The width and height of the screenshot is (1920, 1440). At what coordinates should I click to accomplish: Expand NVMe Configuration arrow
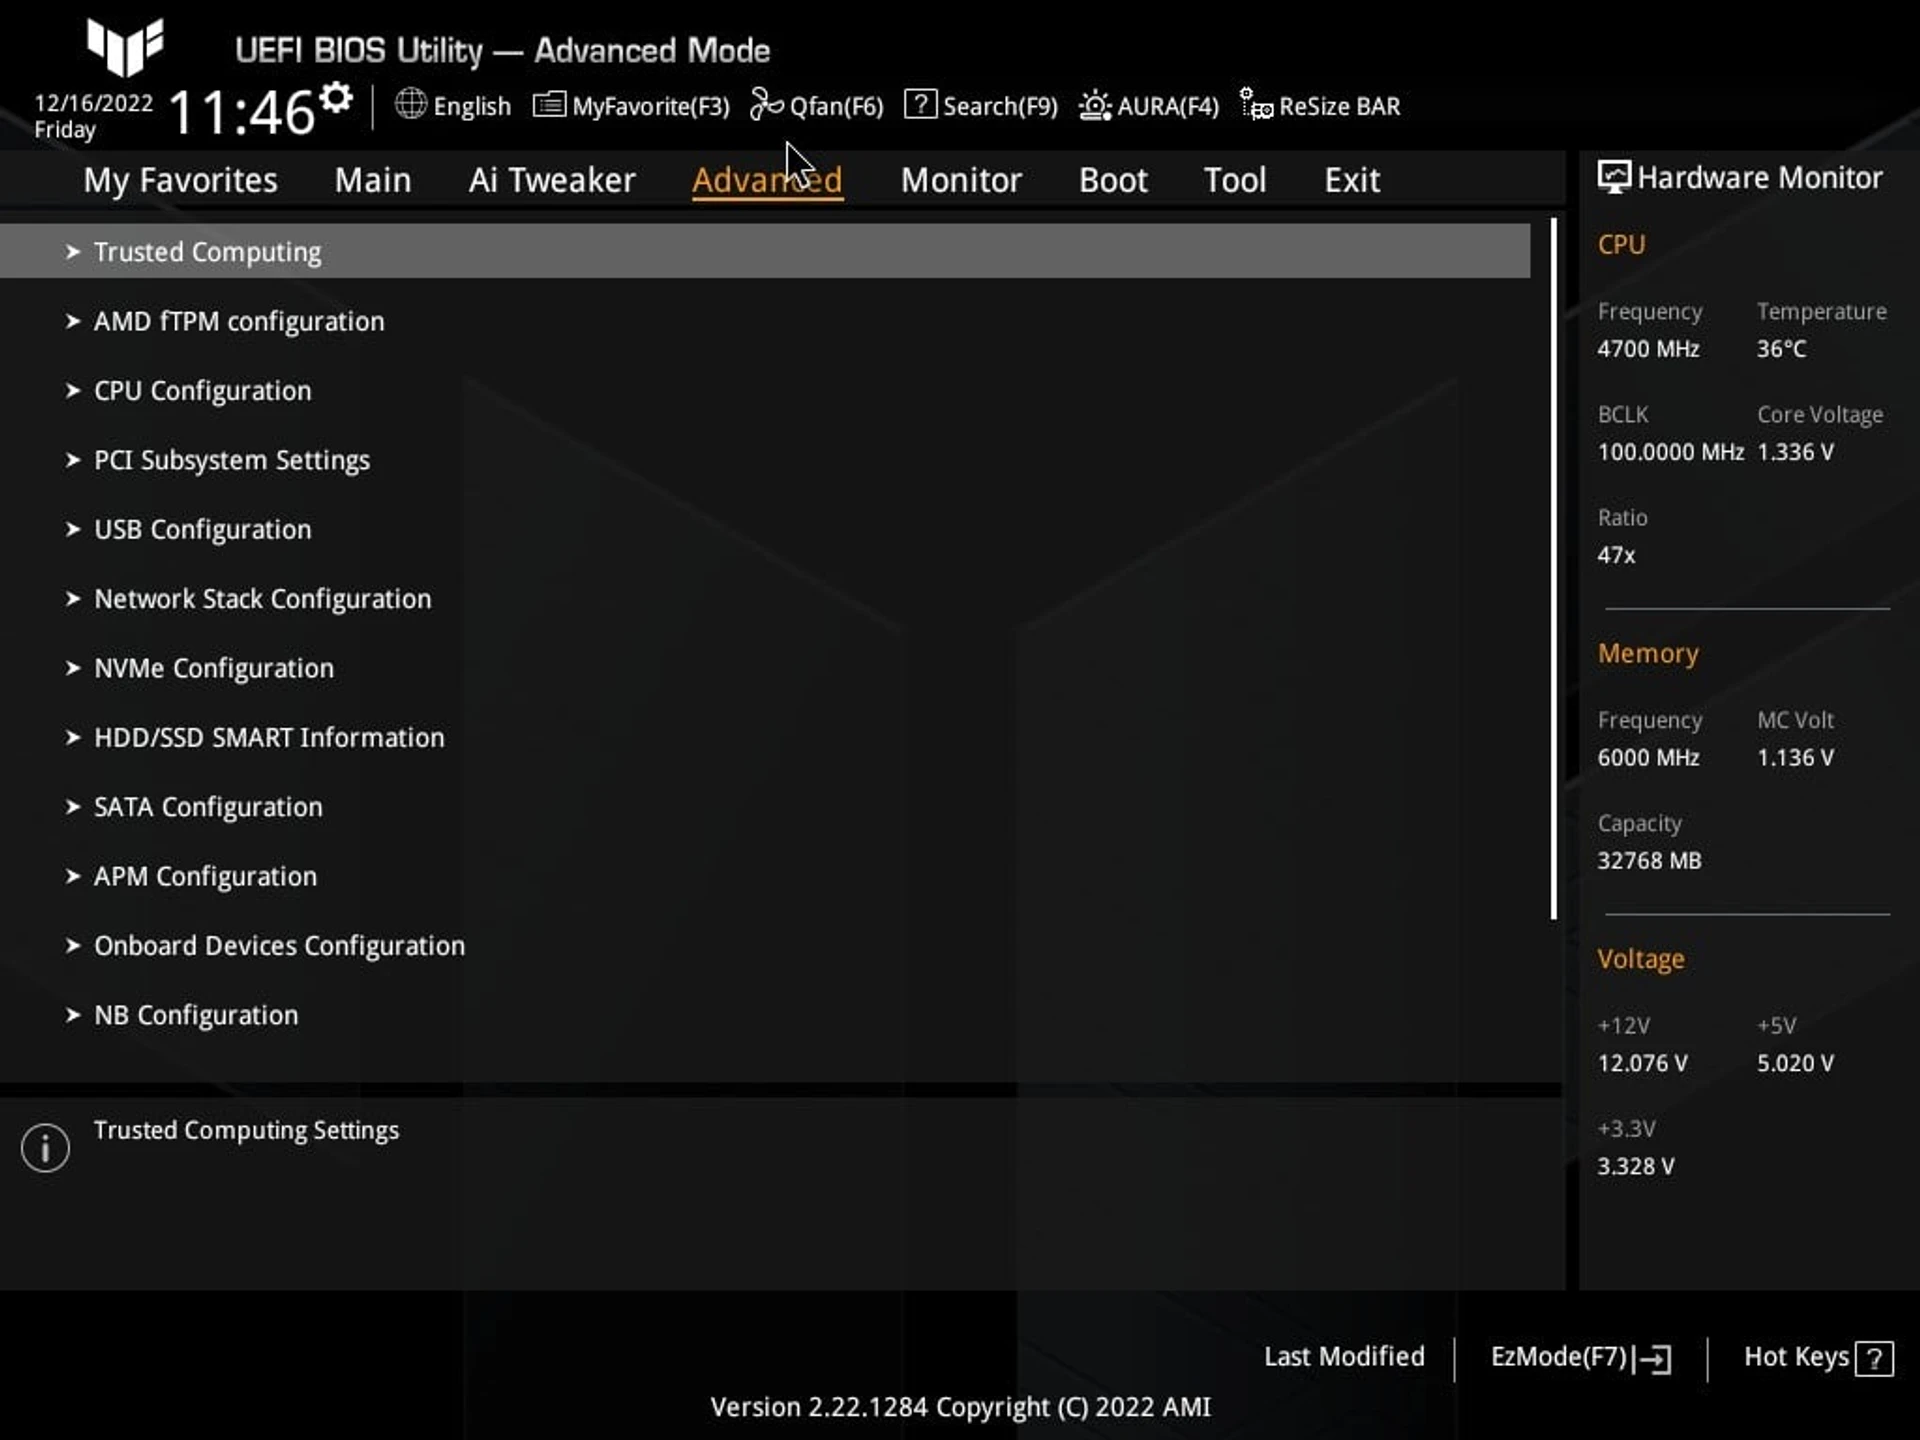click(x=72, y=668)
